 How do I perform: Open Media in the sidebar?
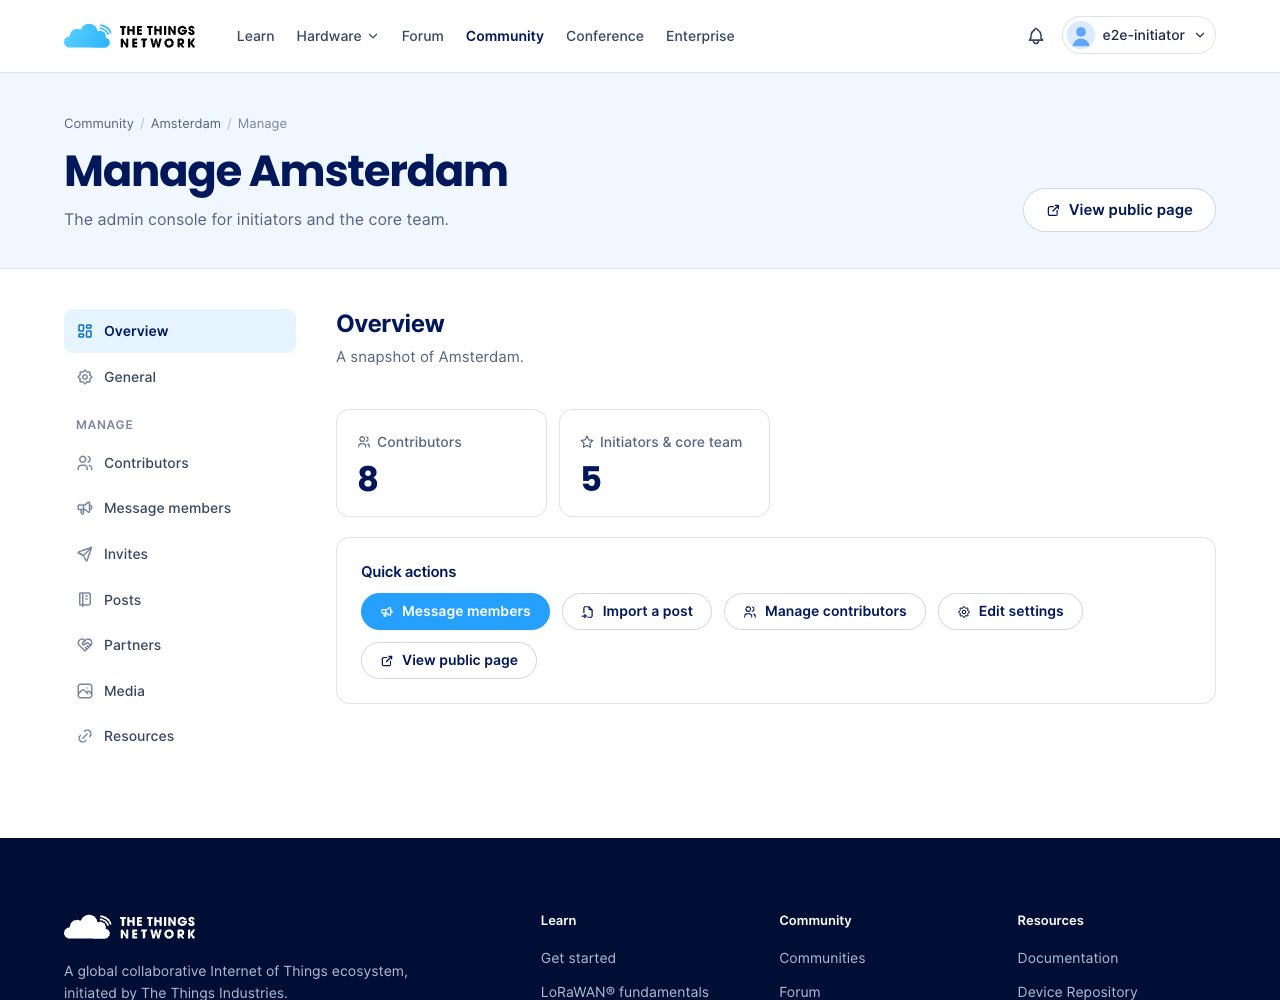pyautogui.click(x=180, y=691)
